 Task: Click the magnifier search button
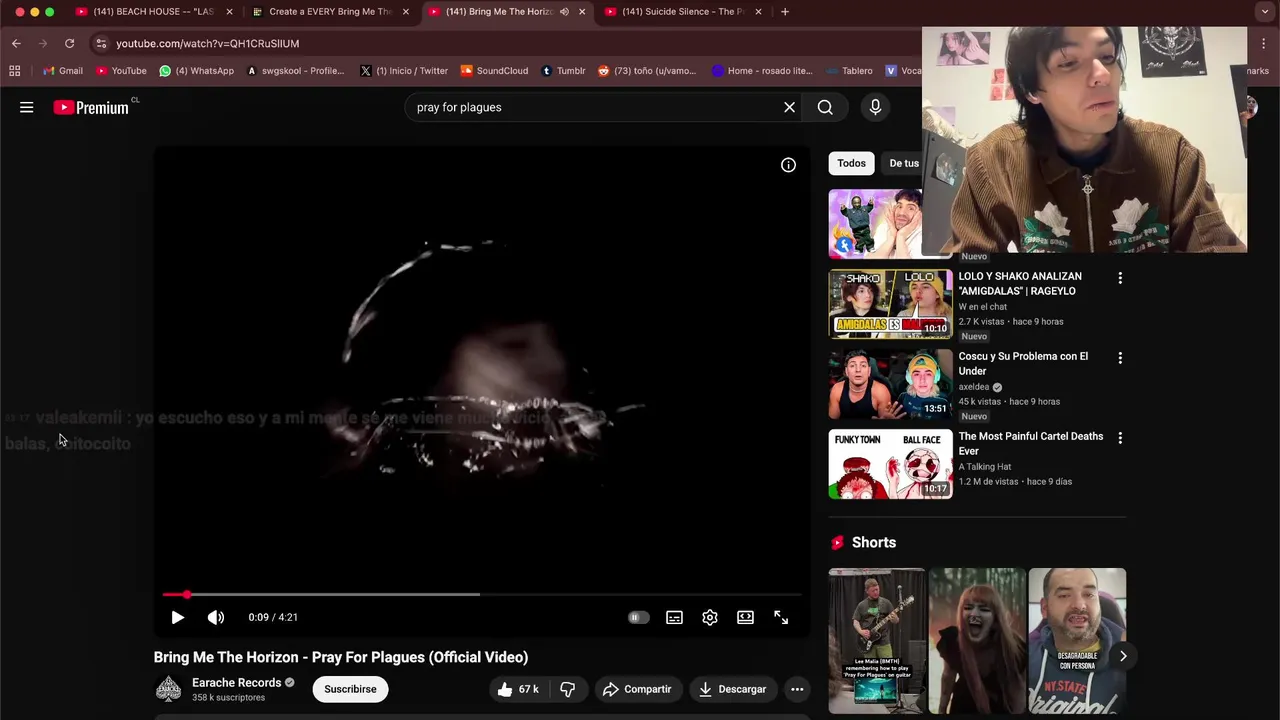tap(825, 107)
